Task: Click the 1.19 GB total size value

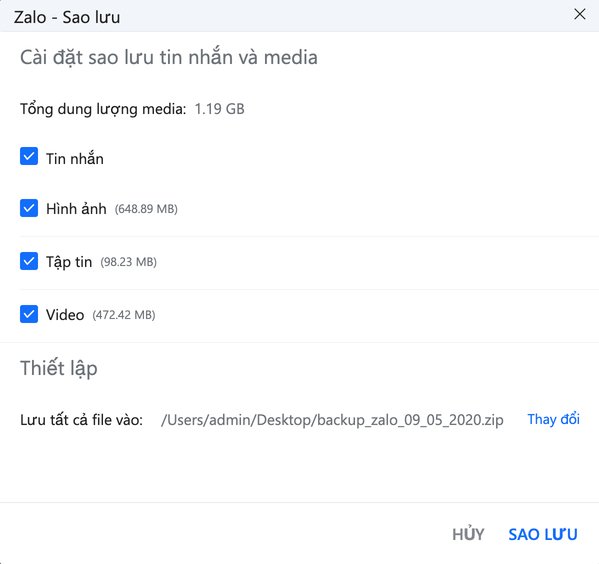Action: click(220, 109)
